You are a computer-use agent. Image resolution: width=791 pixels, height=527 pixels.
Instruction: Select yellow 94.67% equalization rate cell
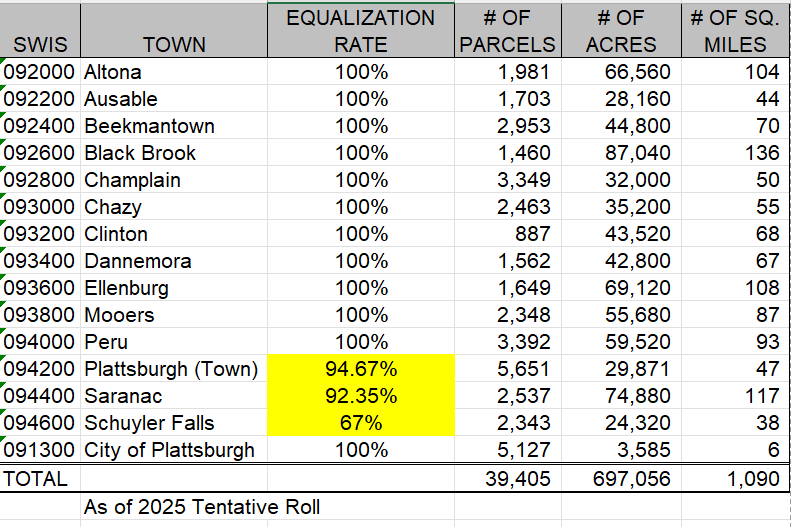[361, 370]
